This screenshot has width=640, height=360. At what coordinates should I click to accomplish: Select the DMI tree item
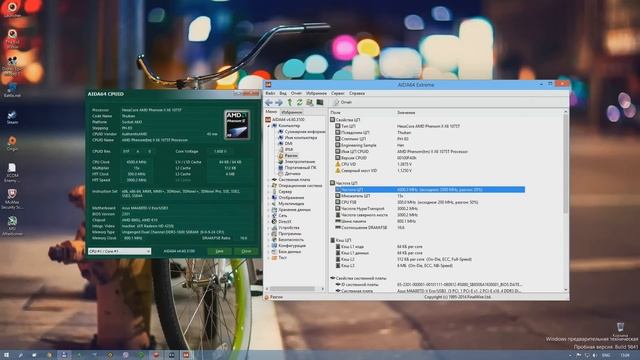tap(285, 144)
